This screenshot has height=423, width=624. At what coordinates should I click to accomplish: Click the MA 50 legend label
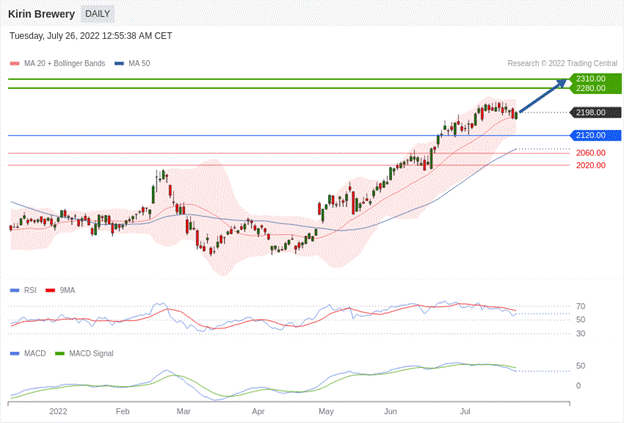(139, 63)
